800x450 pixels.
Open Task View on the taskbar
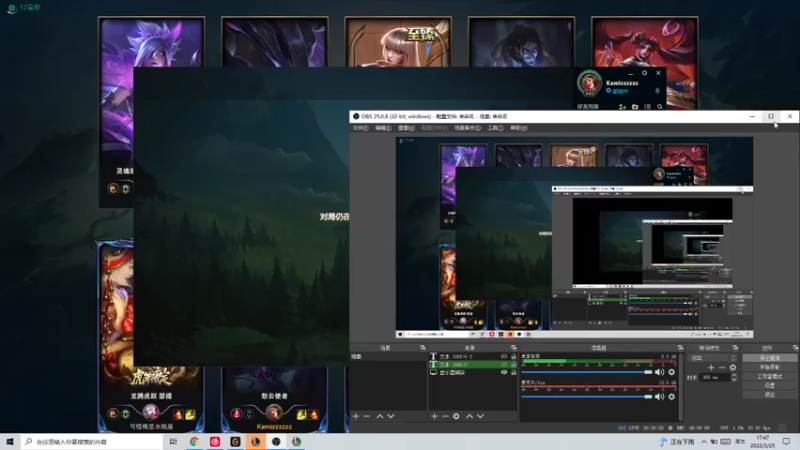pos(173,442)
